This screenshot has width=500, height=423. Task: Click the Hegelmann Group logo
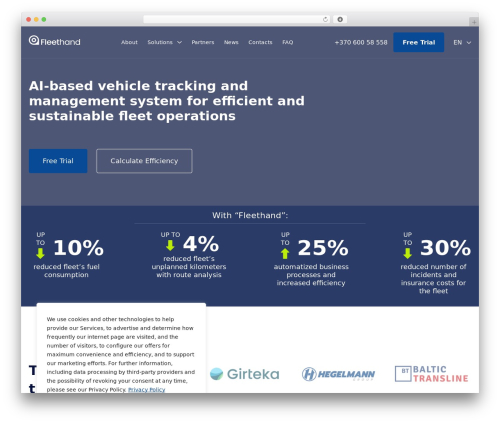point(338,374)
